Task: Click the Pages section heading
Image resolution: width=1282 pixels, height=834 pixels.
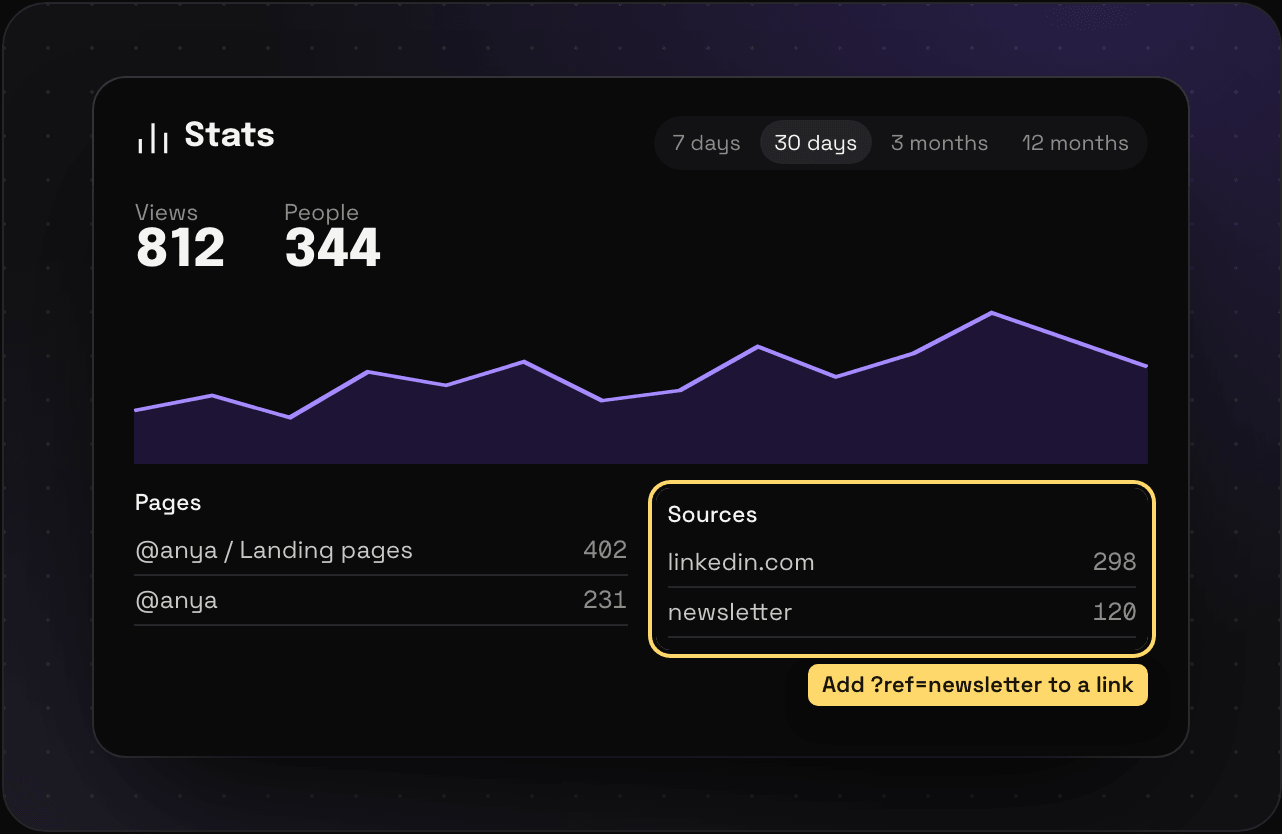Action: 168,502
